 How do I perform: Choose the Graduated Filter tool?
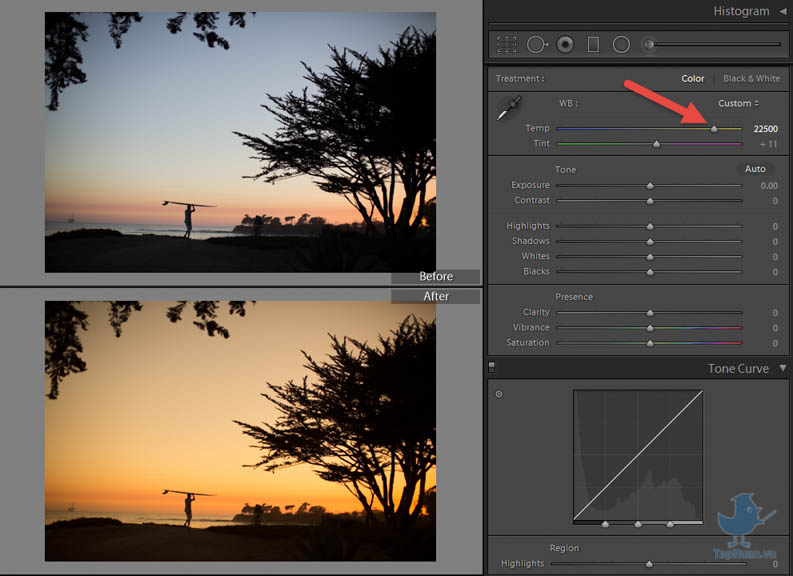click(x=593, y=44)
